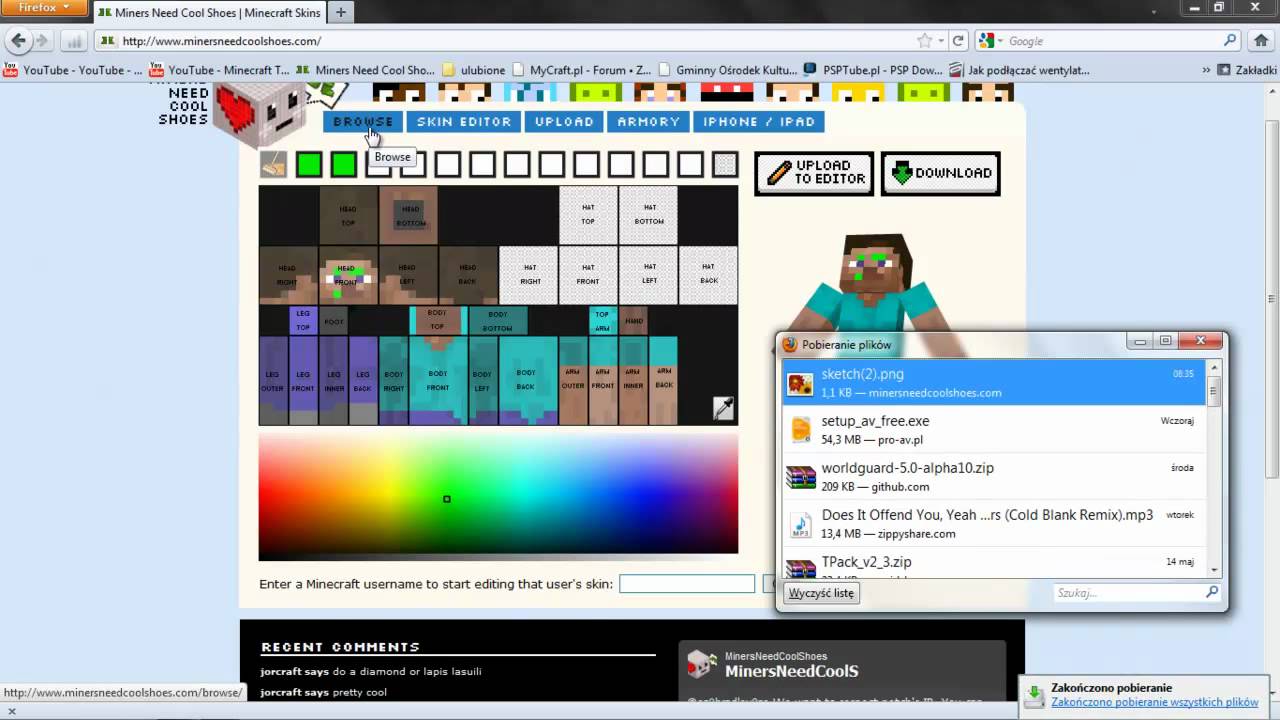The width and height of the screenshot is (1280, 720).
Task: Click the Home button in toolbar
Action: [1259, 41]
